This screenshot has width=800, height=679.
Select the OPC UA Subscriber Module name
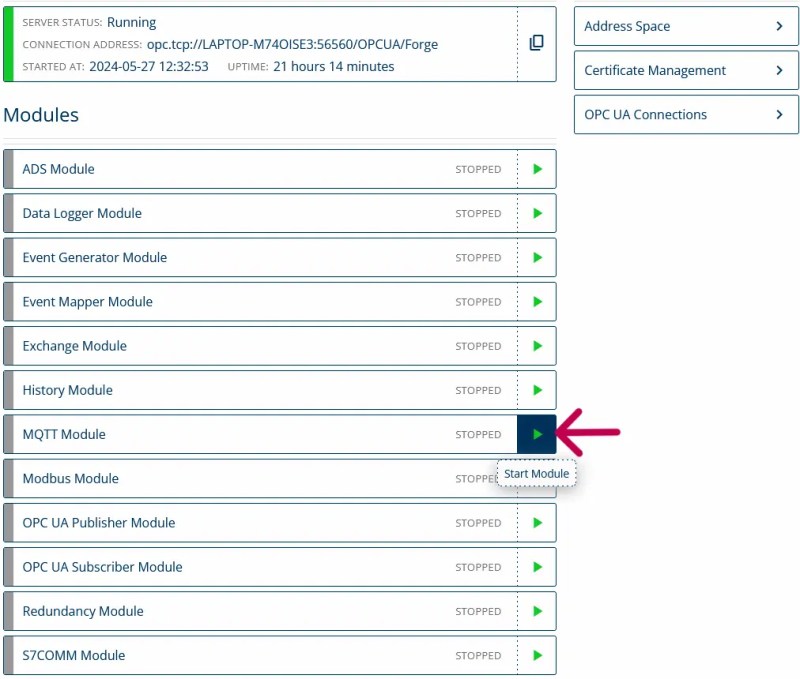[x=102, y=567]
